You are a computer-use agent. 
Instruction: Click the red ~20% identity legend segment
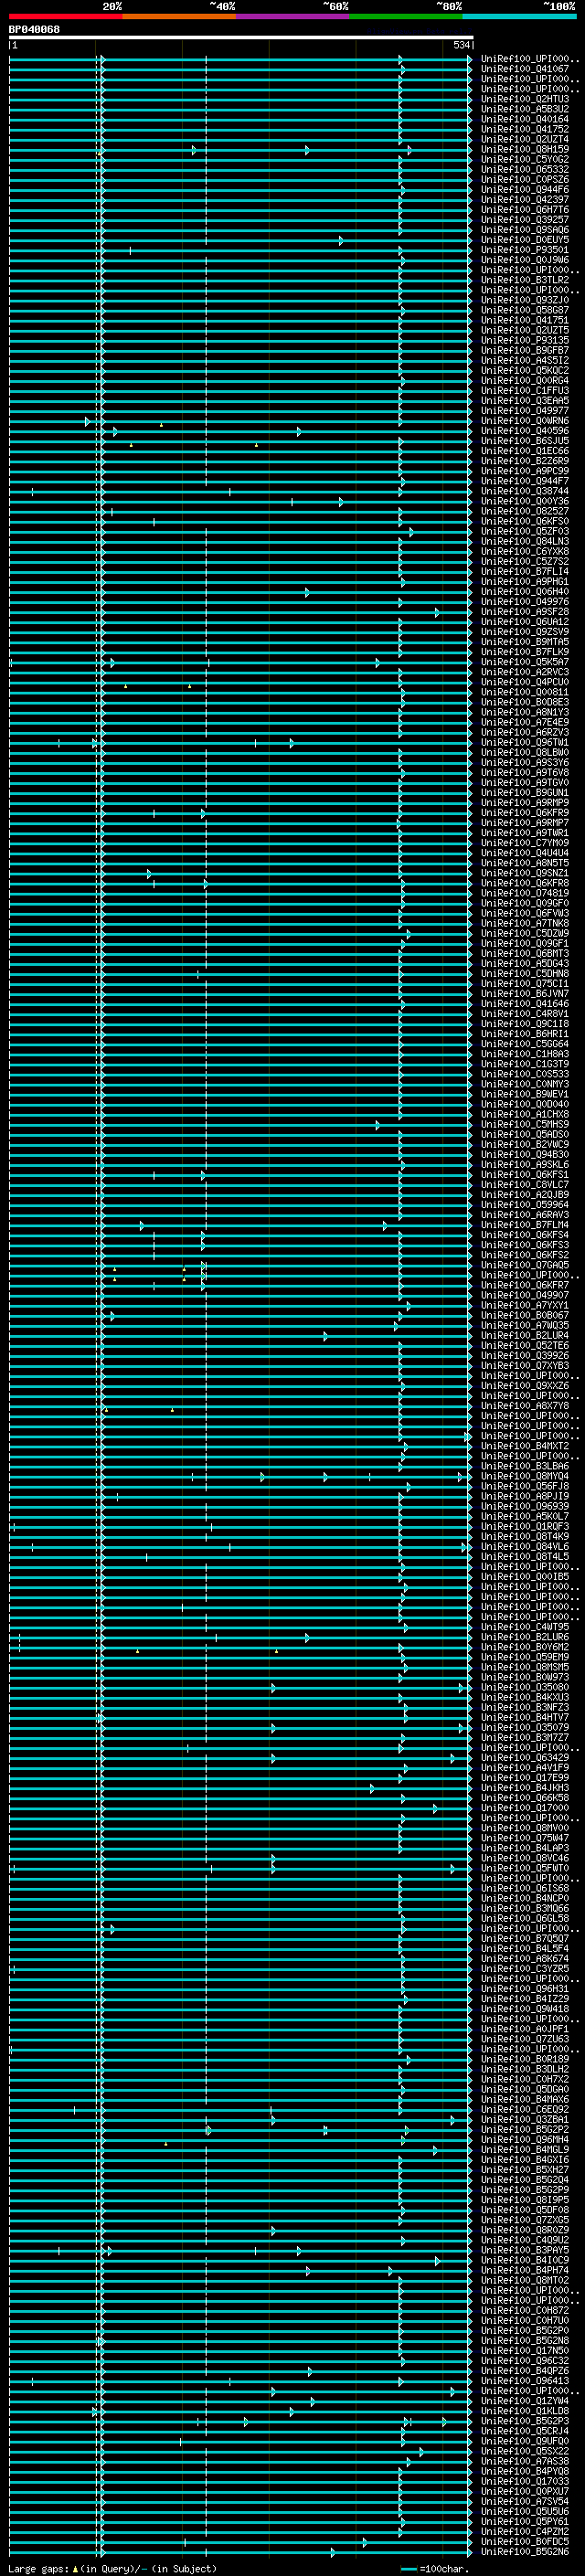(x=66, y=16)
